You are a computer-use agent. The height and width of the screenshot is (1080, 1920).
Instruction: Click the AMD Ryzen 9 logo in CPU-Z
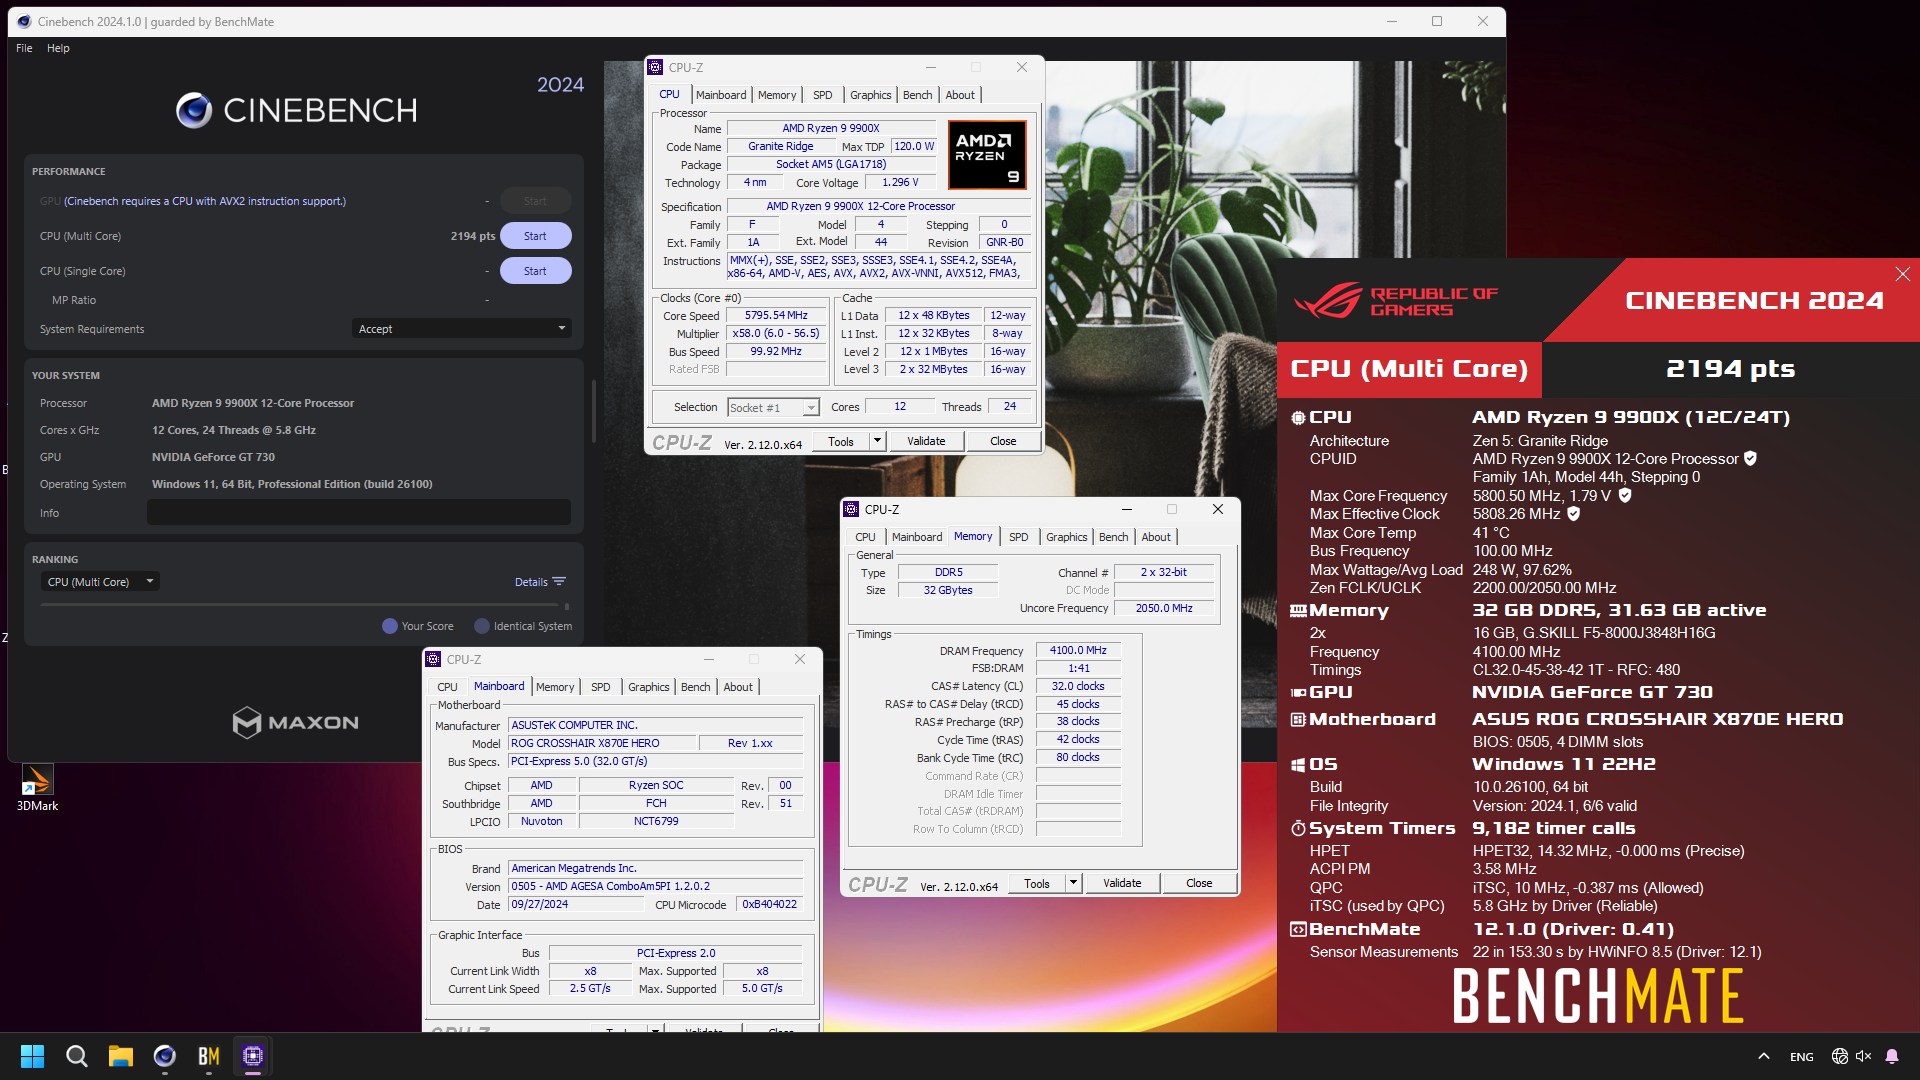(986, 155)
